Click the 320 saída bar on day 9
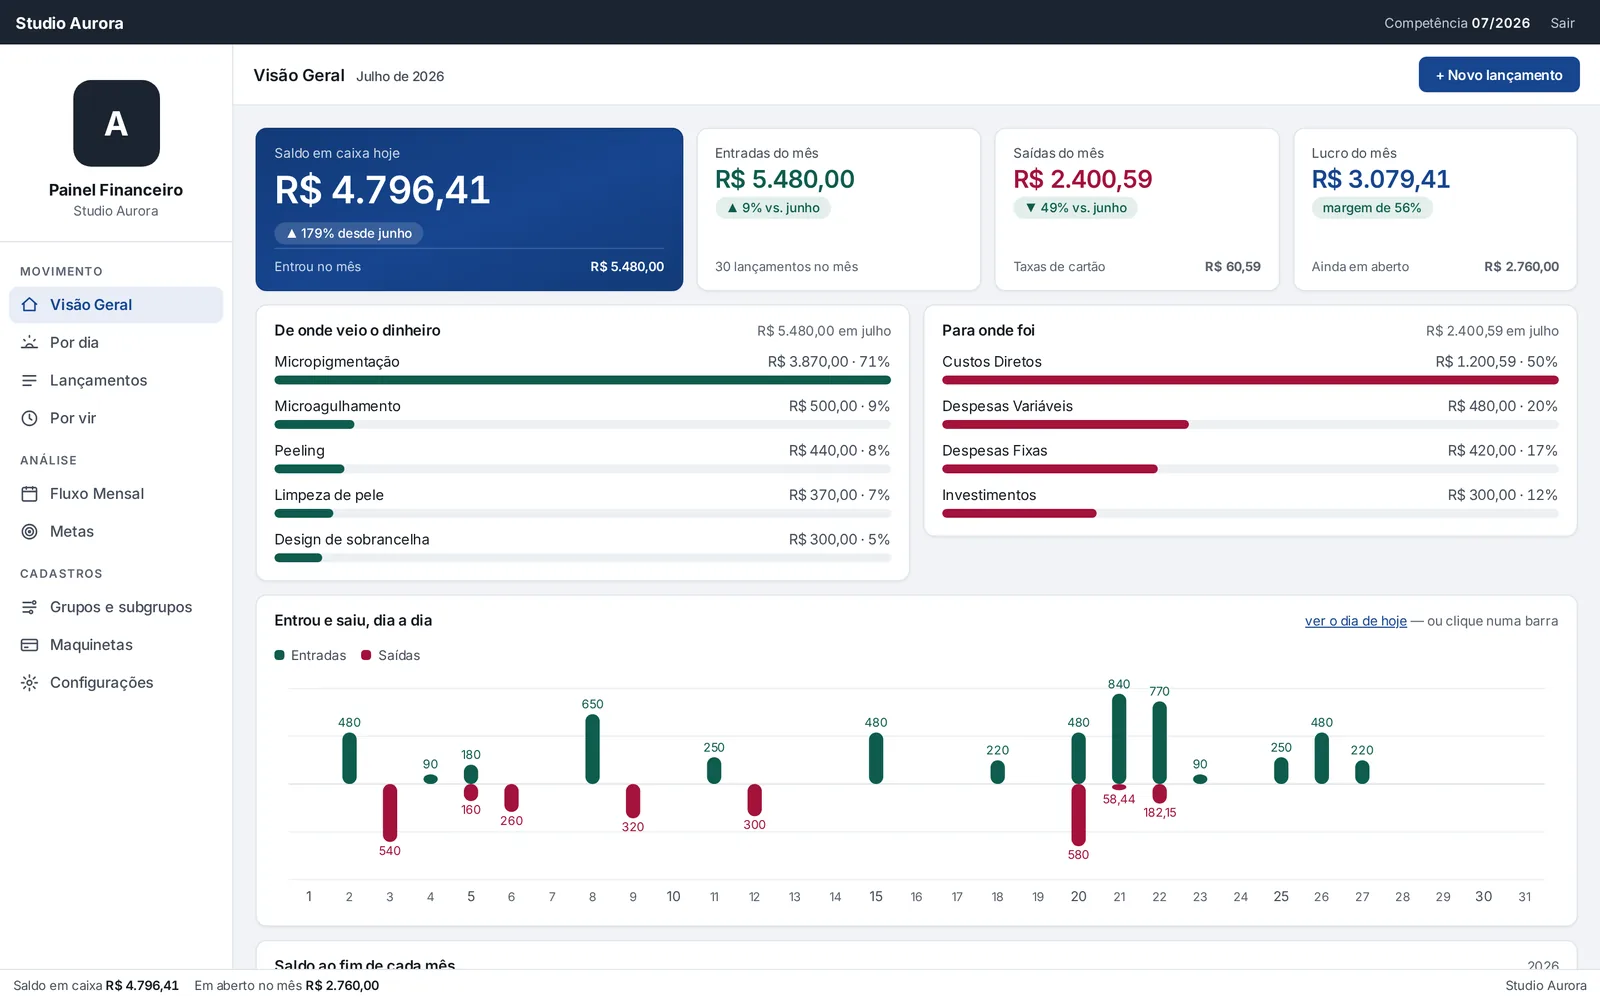Image resolution: width=1600 pixels, height=1000 pixels. 633,801
